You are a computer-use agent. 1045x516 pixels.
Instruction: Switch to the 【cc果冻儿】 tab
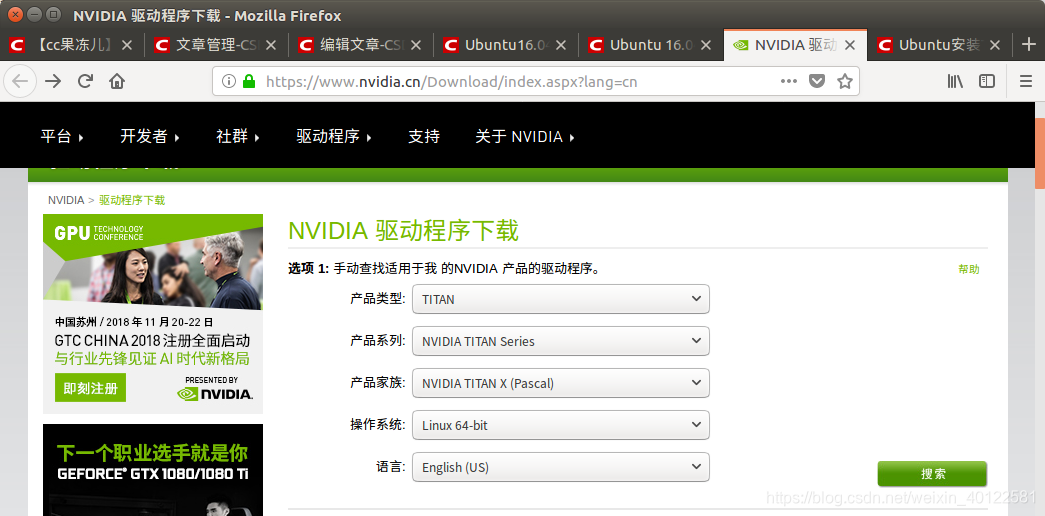point(72,45)
